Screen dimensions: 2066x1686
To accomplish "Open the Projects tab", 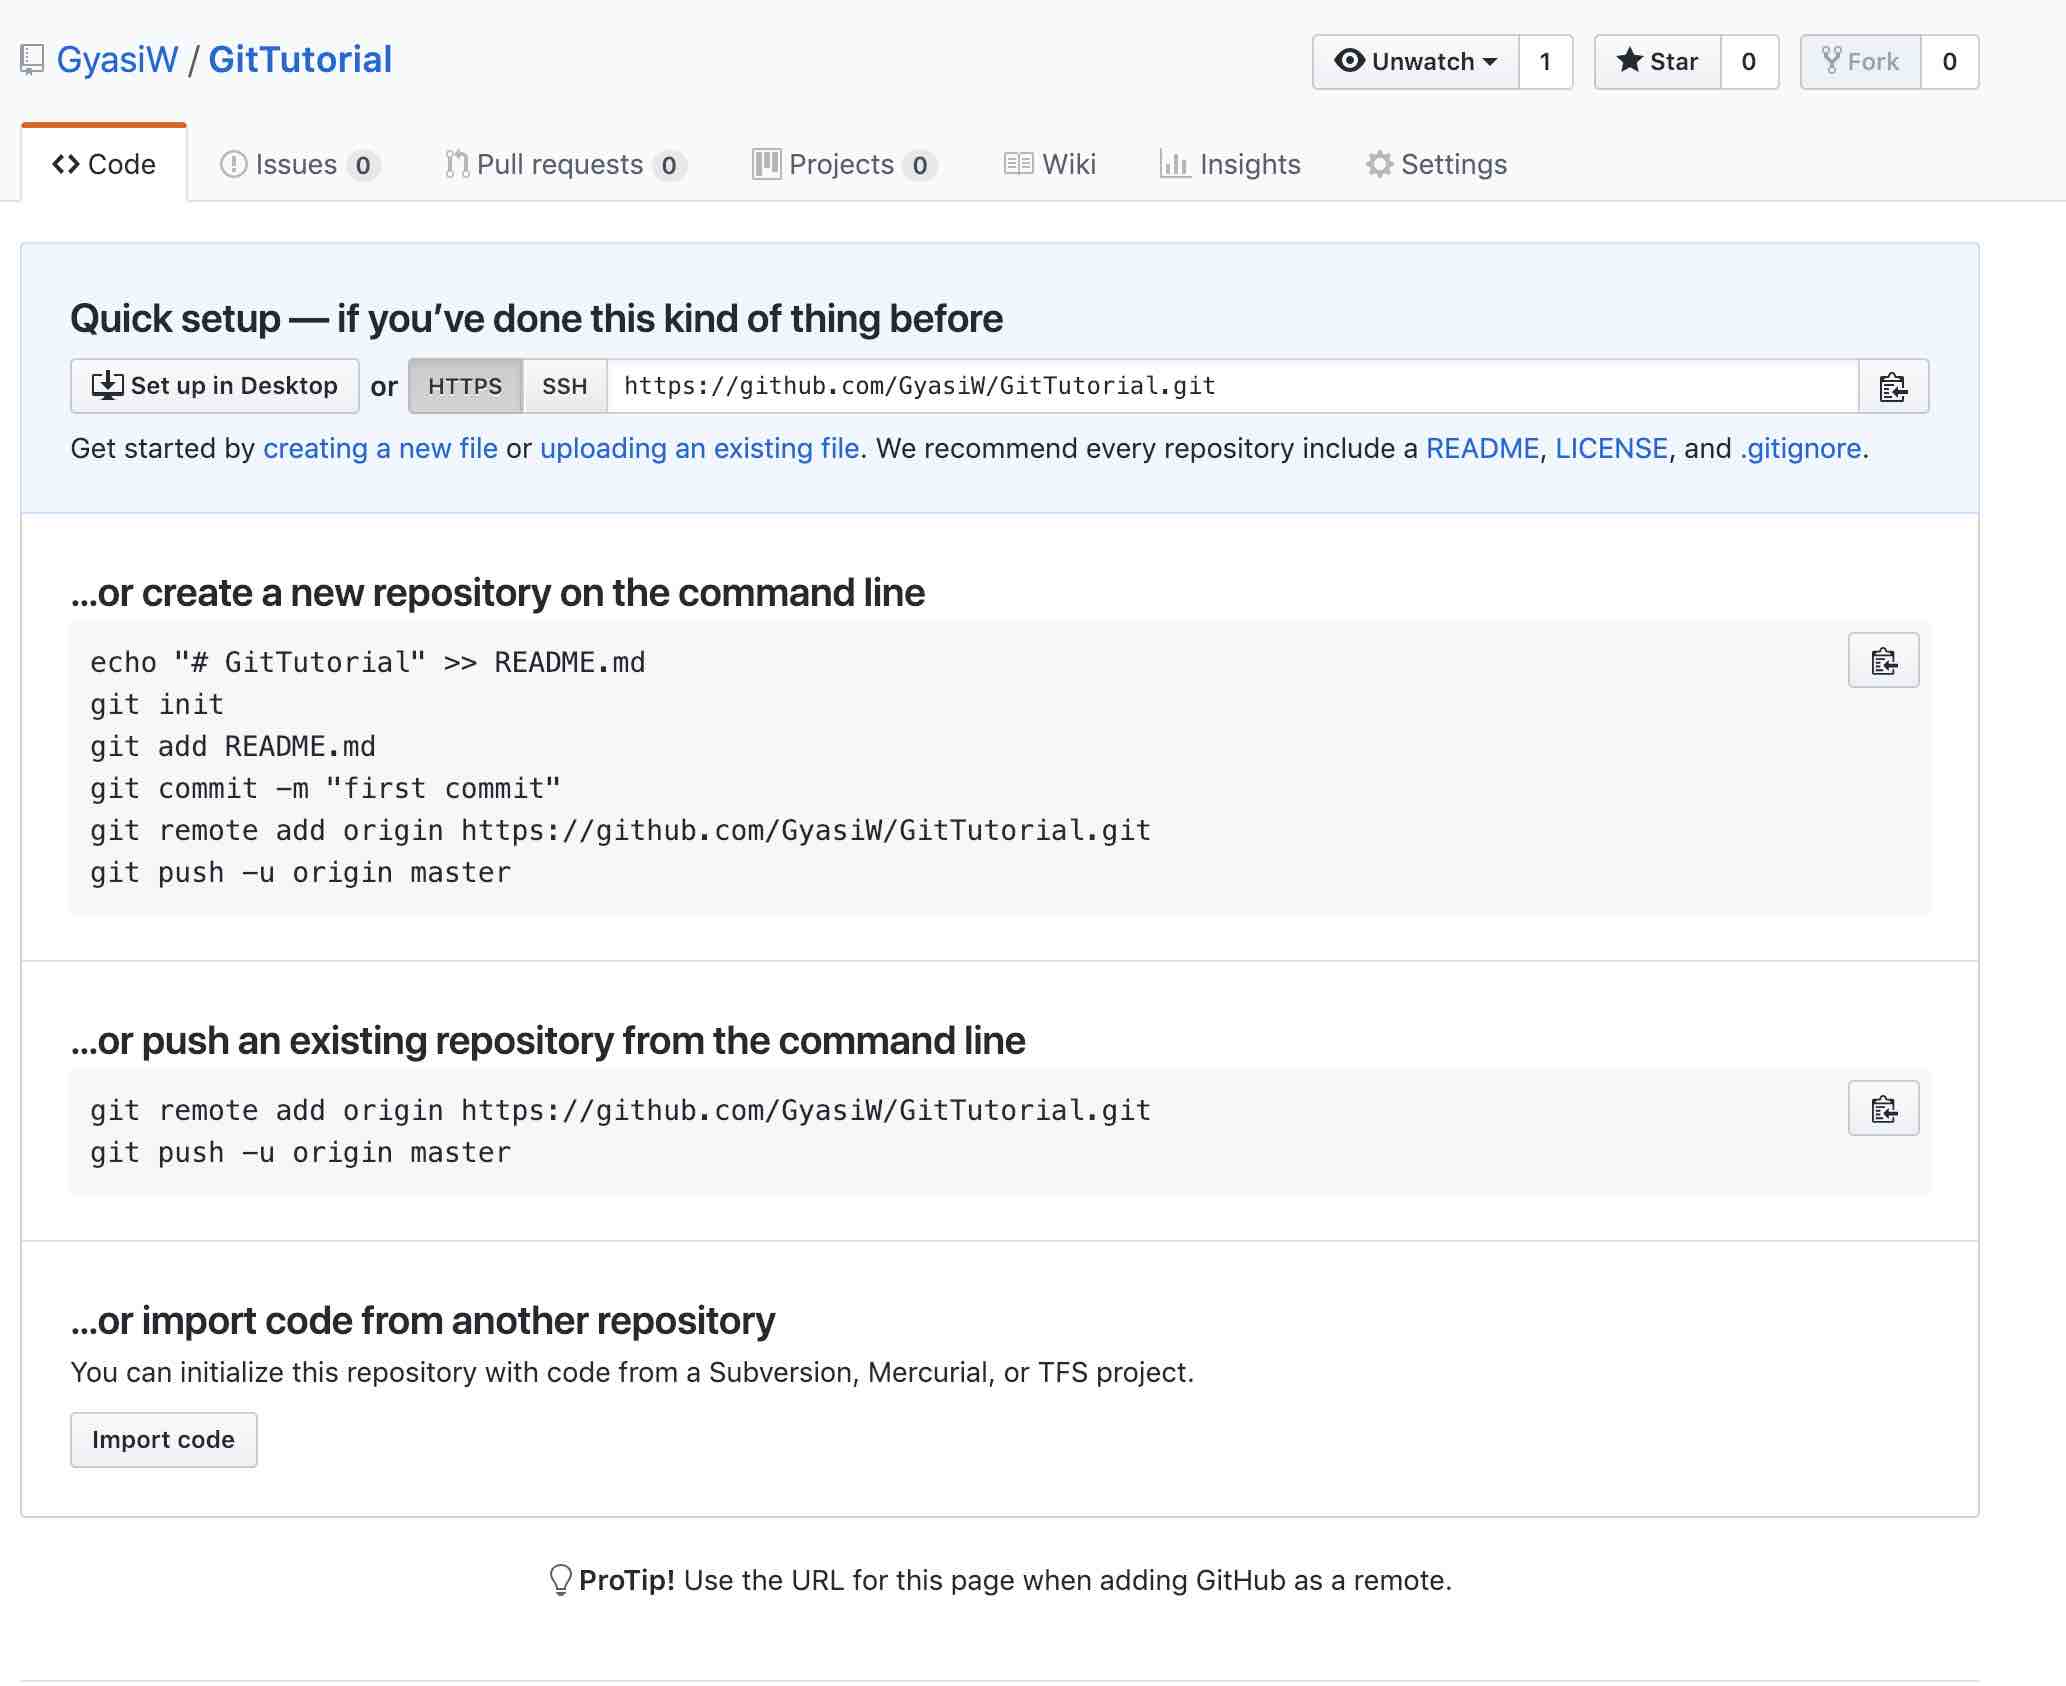I will pos(843,164).
